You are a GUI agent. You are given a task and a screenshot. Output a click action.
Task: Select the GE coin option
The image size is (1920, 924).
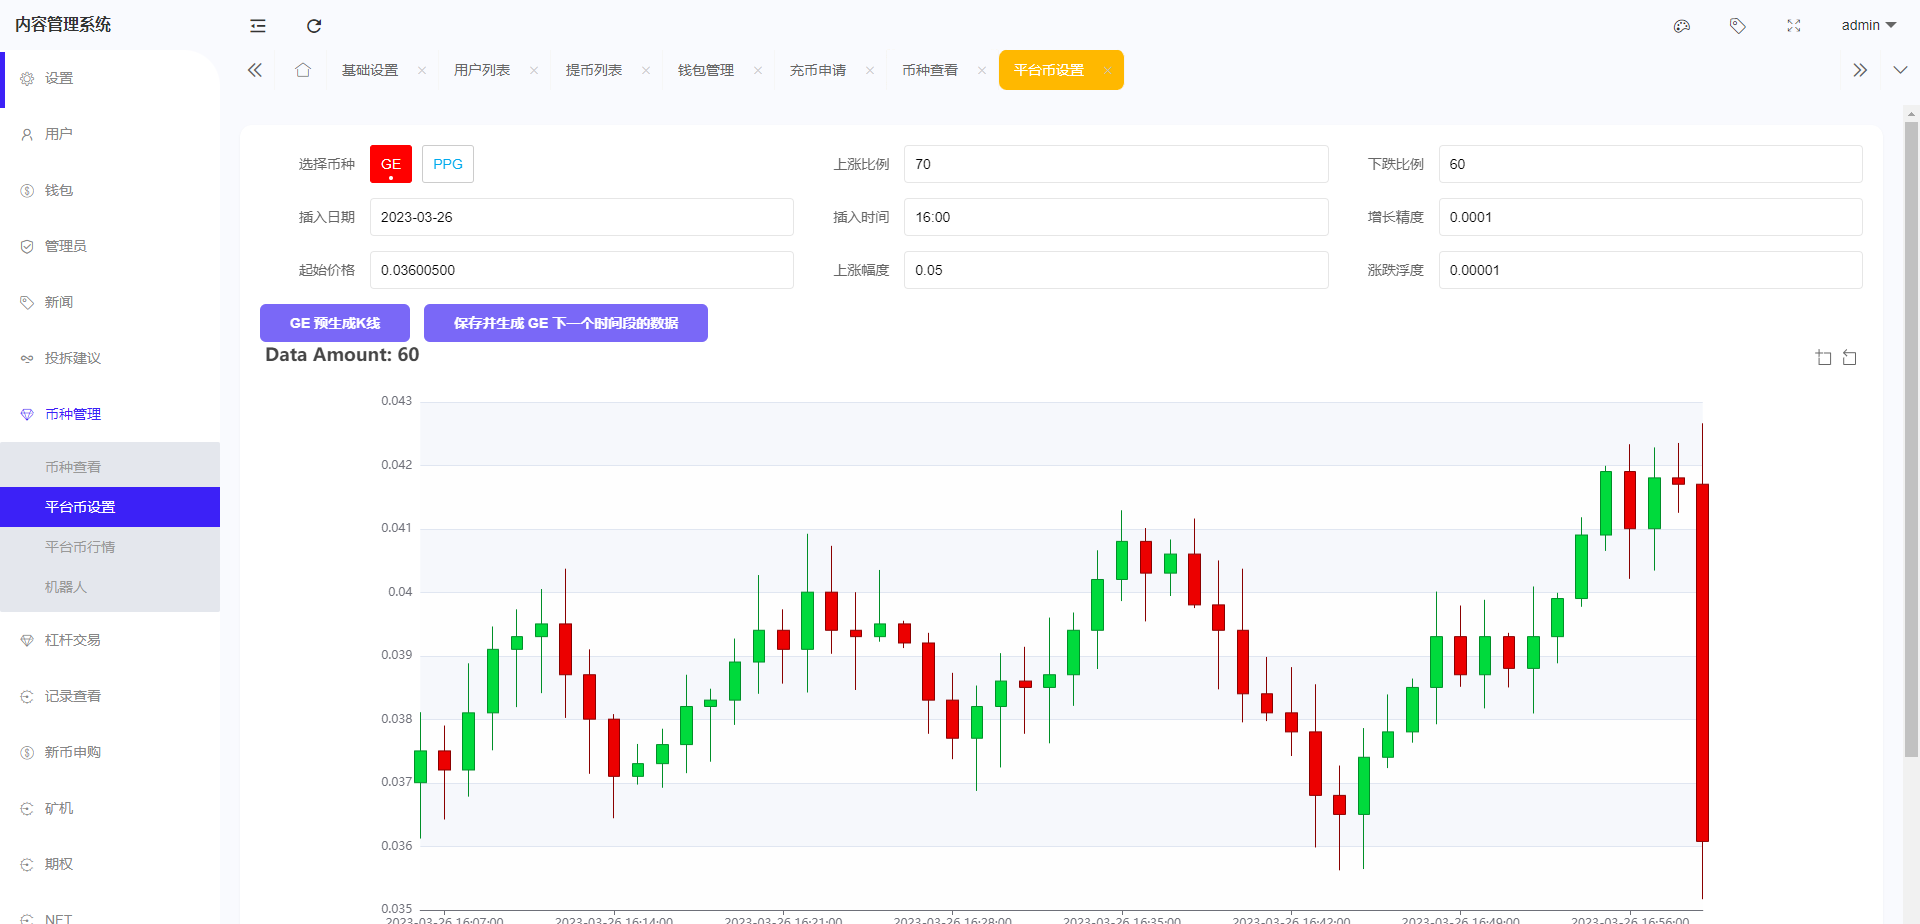tap(391, 164)
